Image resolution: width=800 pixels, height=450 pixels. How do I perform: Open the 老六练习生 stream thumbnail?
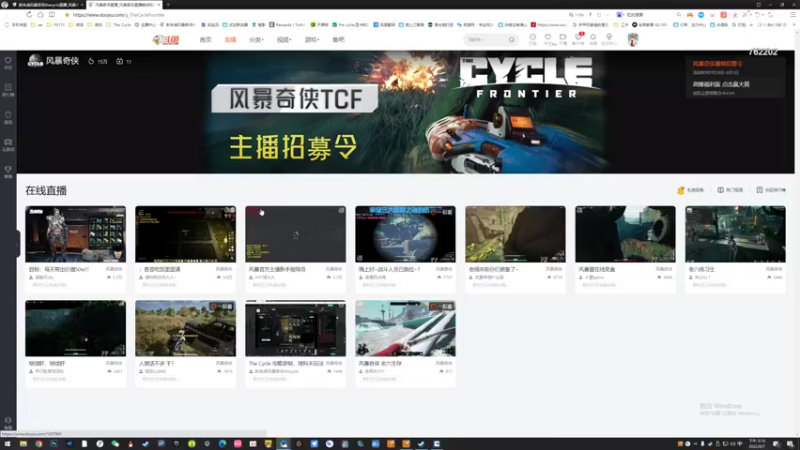click(x=735, y=234)
